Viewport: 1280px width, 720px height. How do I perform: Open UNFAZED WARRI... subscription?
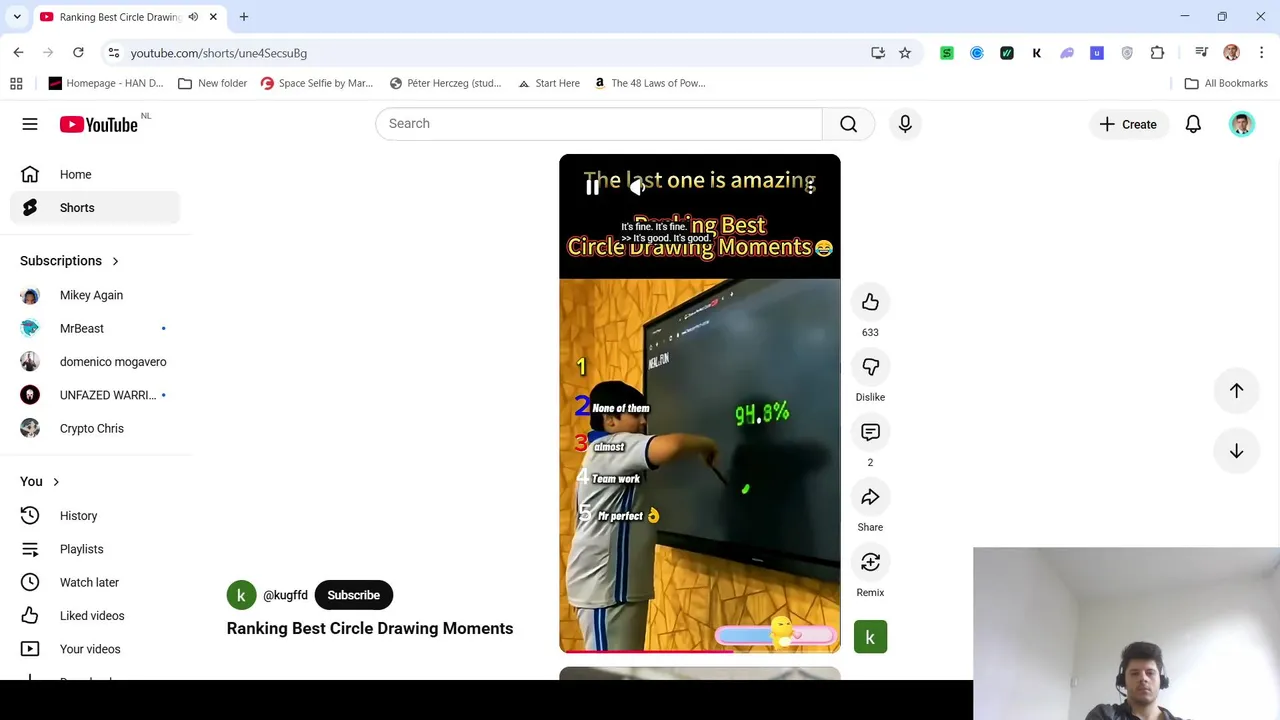95,395
